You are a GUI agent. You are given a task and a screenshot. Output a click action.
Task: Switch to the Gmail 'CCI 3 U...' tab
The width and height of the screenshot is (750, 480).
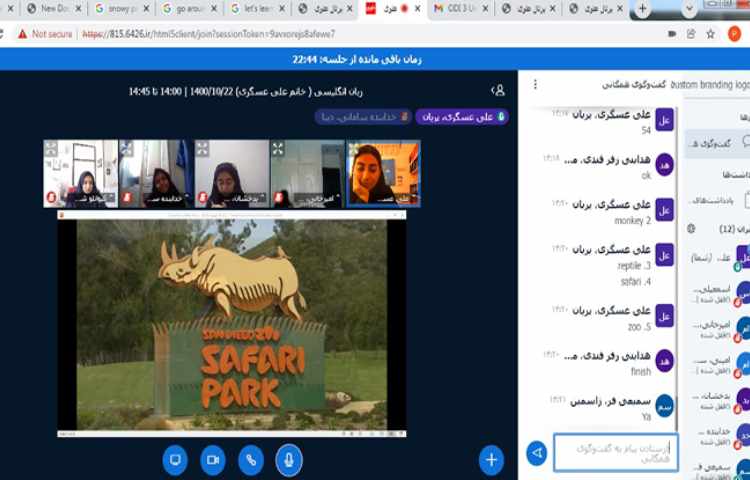coord(461,9)
